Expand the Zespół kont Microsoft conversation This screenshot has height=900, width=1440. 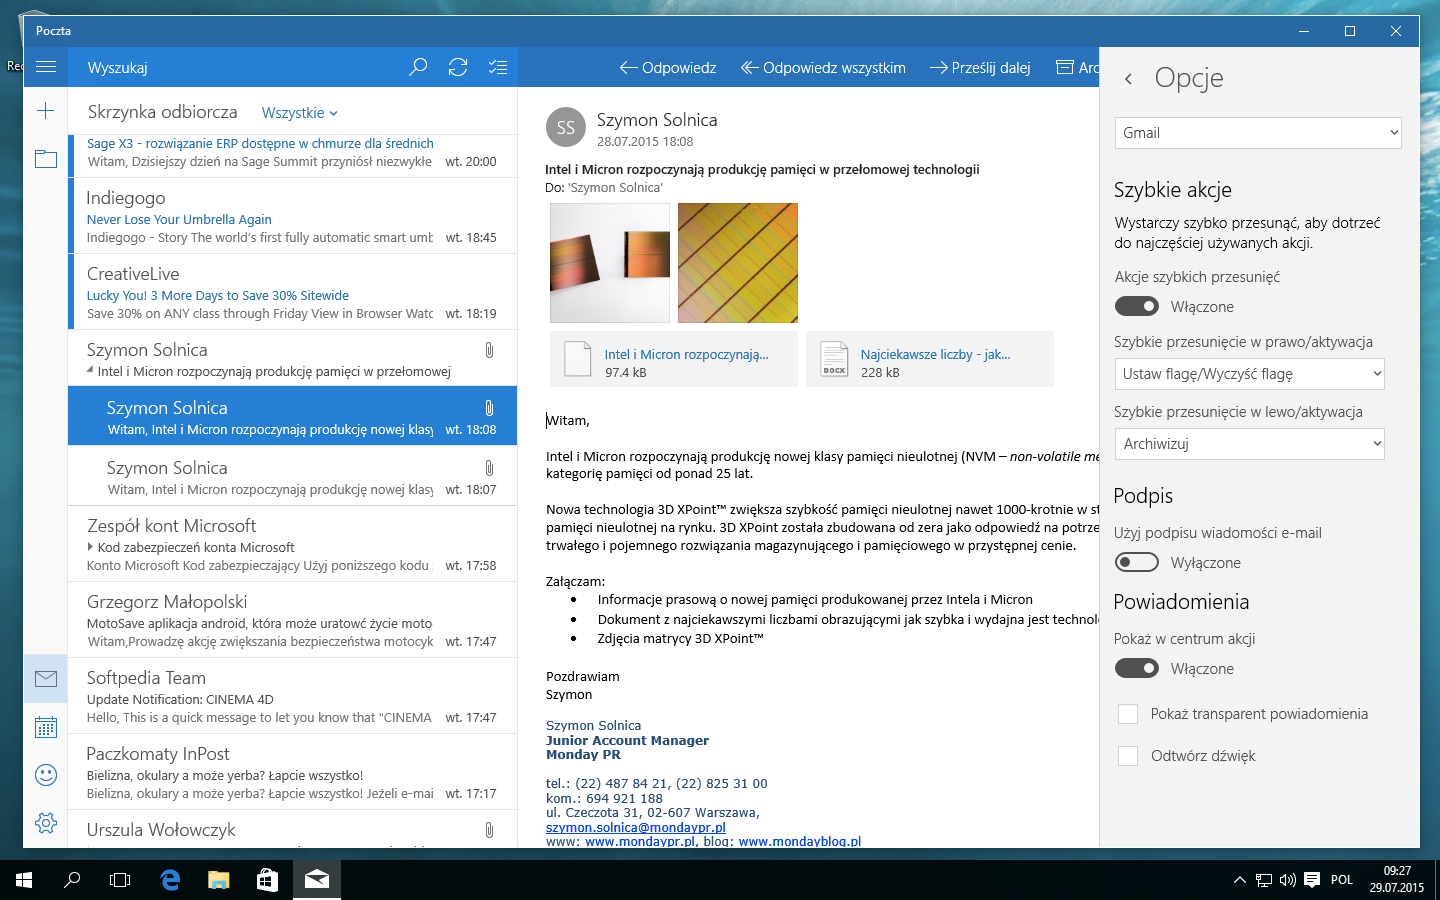pos(90,547)
